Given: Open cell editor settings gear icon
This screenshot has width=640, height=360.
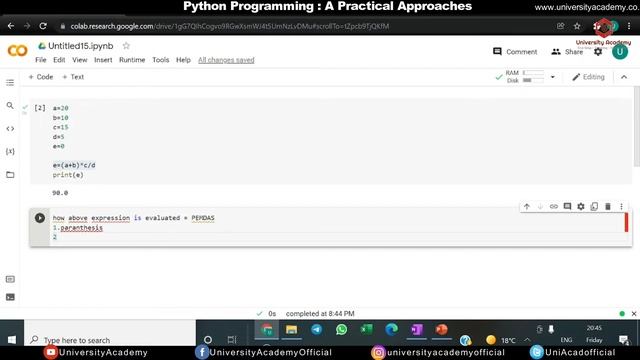Looking at the screenshot, I should [581, 207].
